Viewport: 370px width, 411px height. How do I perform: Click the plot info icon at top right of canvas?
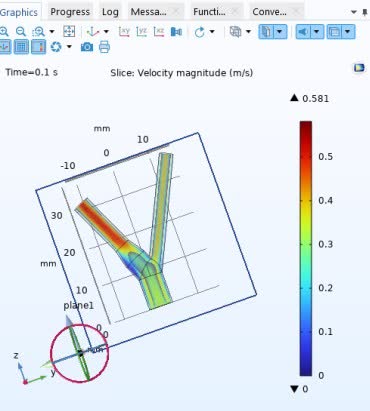[359, 68]
